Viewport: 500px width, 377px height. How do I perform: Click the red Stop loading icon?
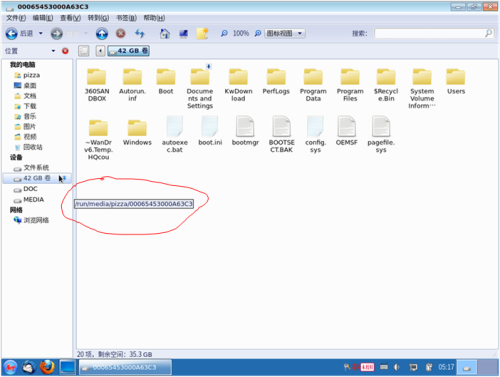[x=121, y=33]
